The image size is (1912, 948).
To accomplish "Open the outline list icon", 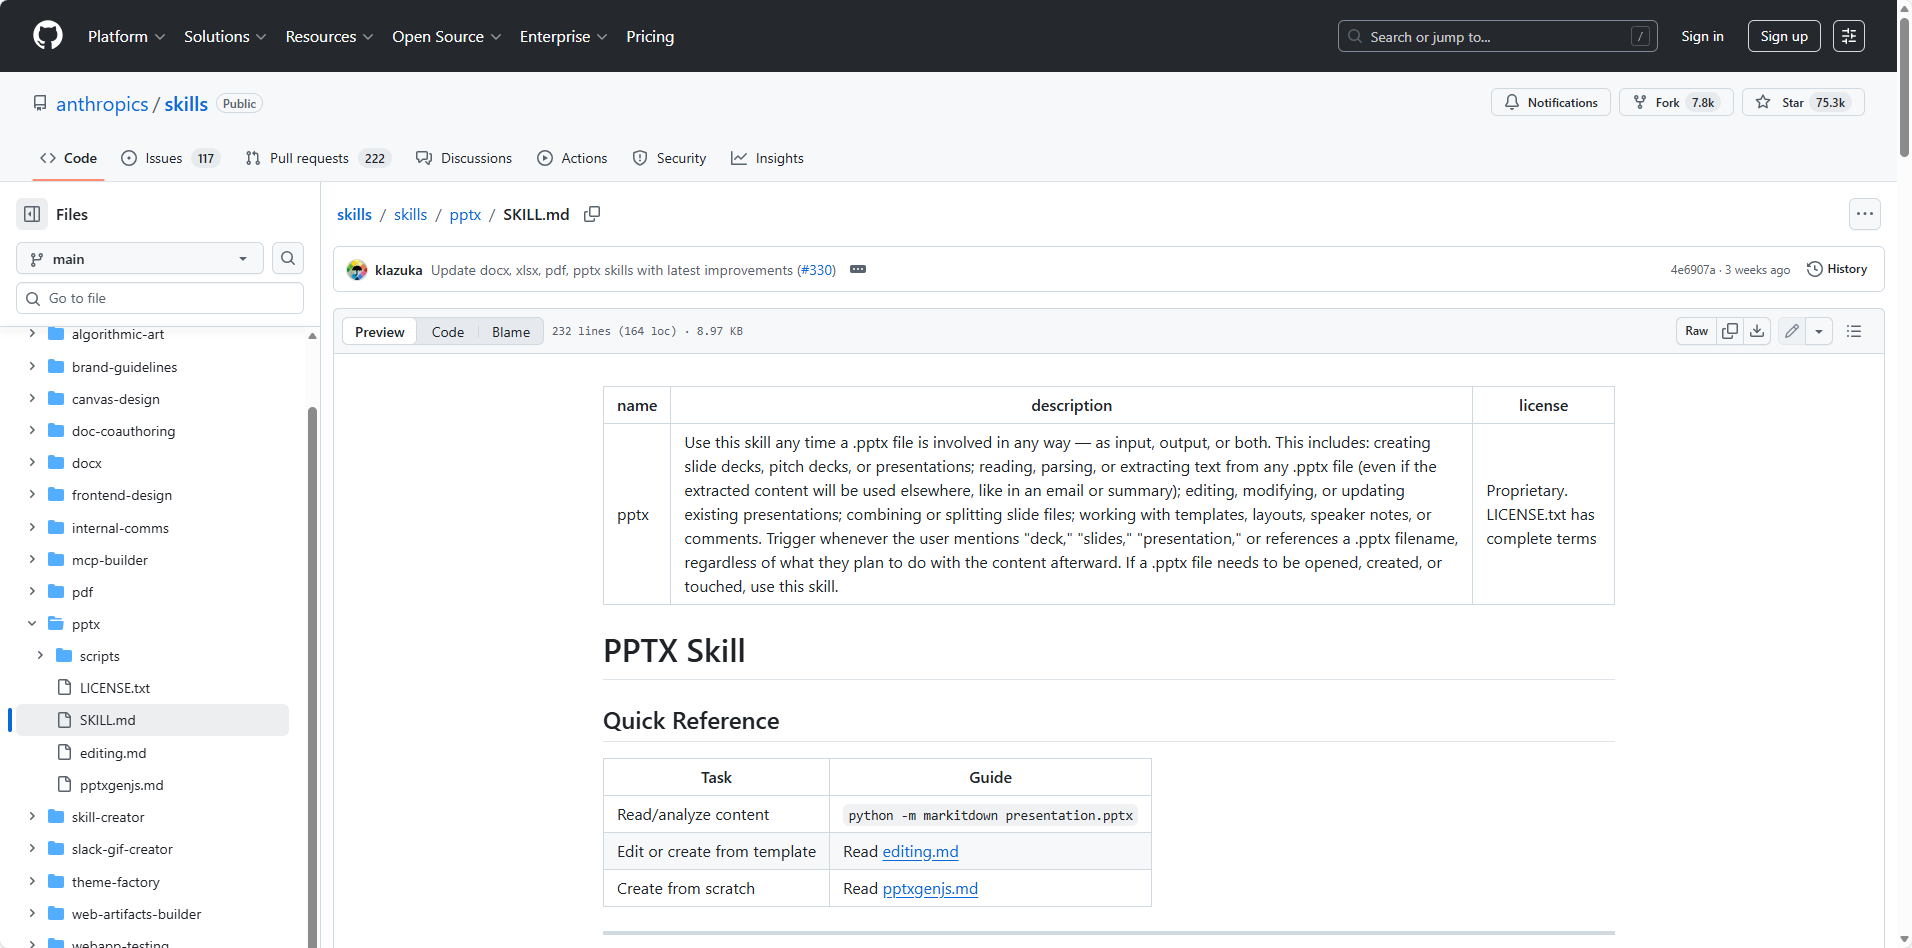I will point(1854,331).
